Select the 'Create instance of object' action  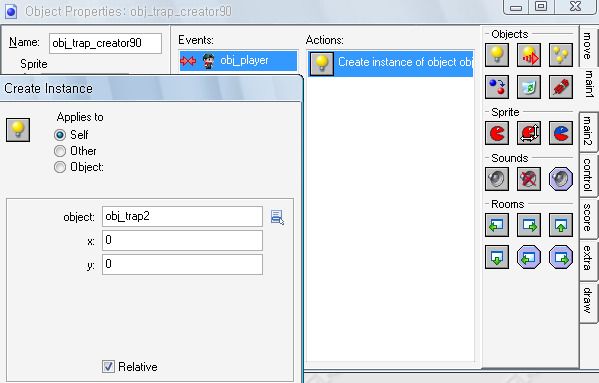coord(391,63)
